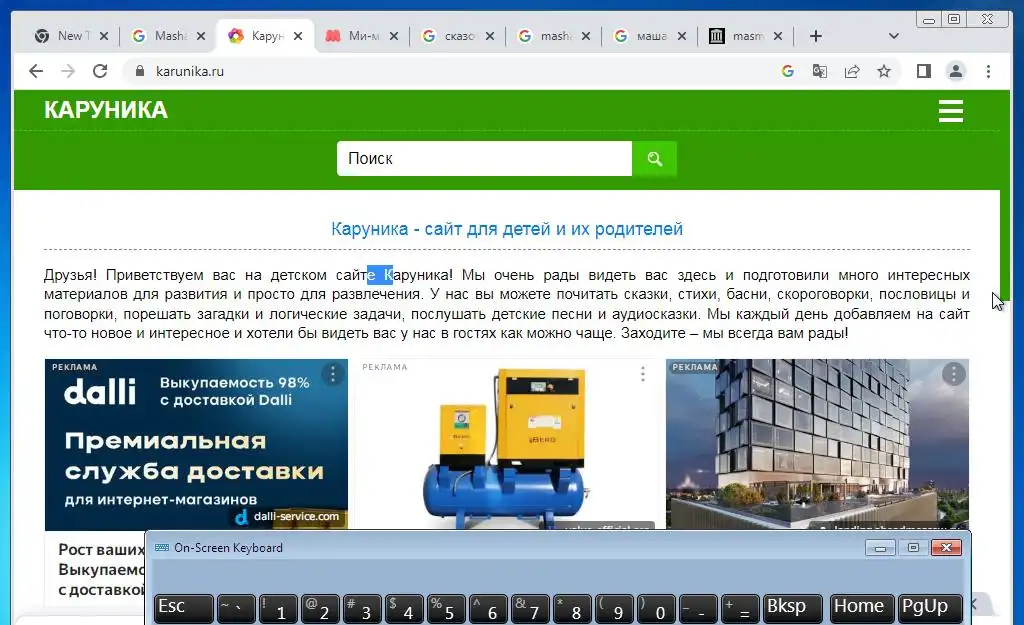Click the green search magnifier button
Screen dimensions: 1024x625
[x=654, y=158]
